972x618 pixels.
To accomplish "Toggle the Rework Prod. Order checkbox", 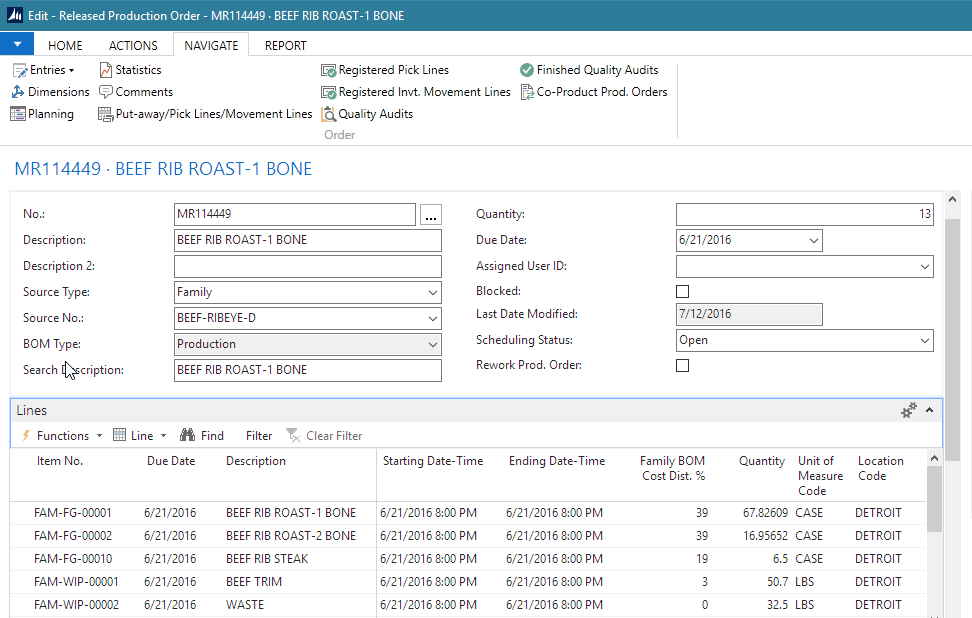I will tap(683, 366).
